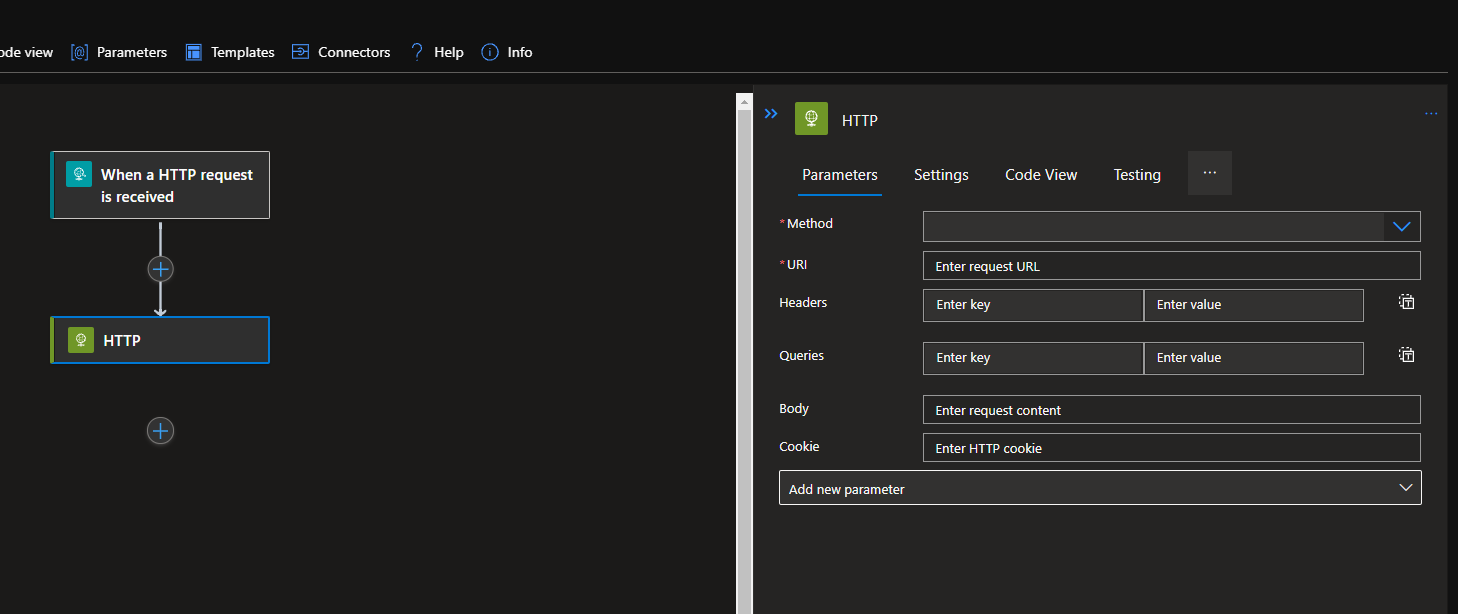Click the HTTP connector icon in the panel header
This screenshot has height=614, width=1458.
pyautogui.click(x=811, y=118)
